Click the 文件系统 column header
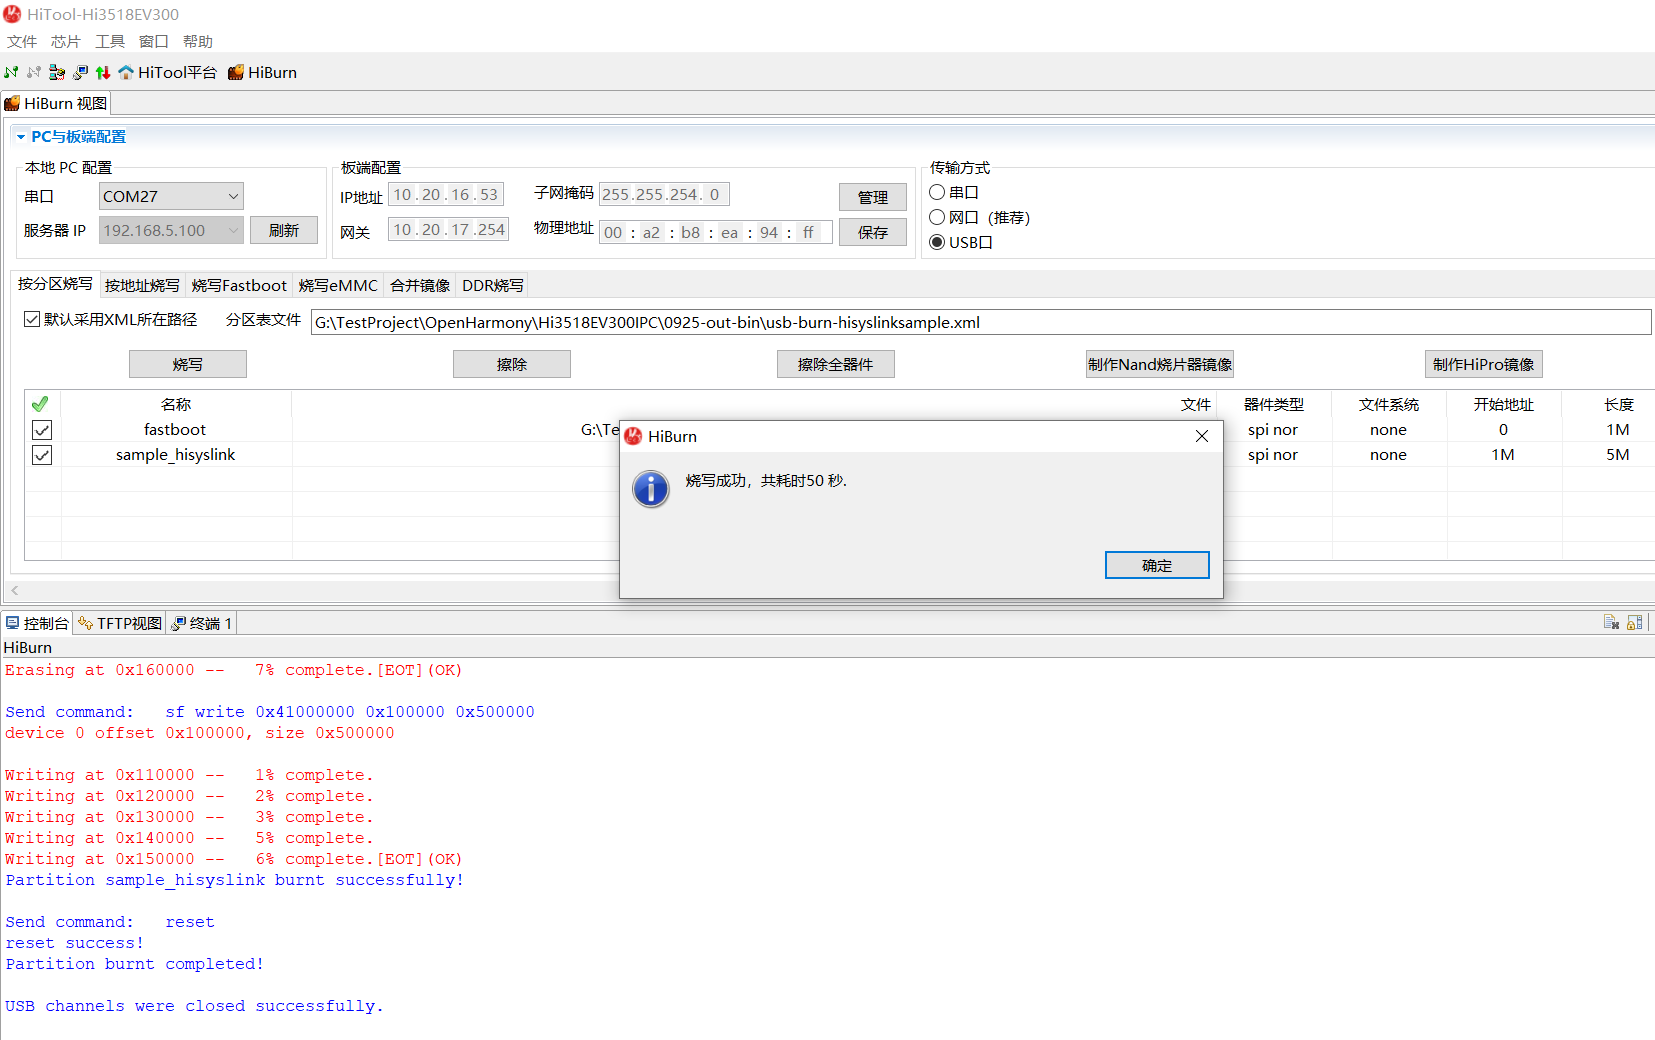This screenshot has width=1655, height=1040. pyautogui.click(x=1389, y=404)
